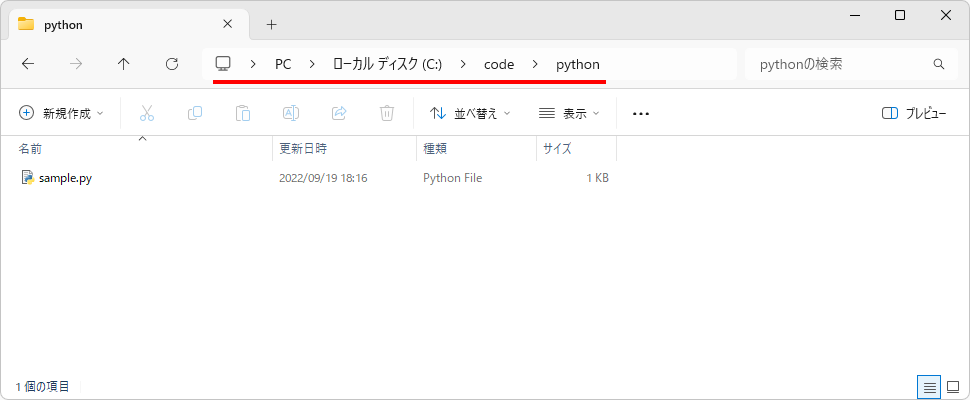Click the Copy icon in toolbar
The image size is (970, 400).
pos(195,113)
